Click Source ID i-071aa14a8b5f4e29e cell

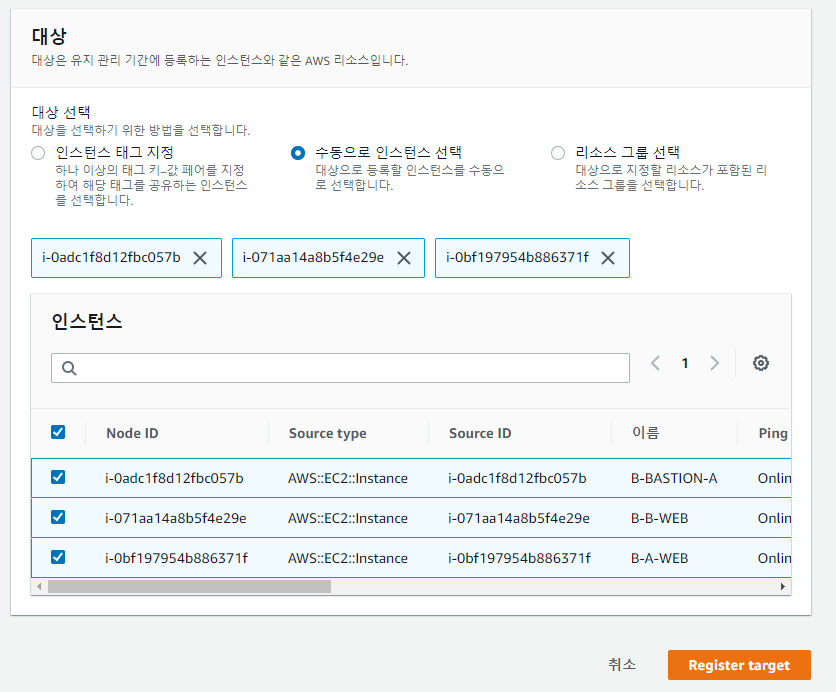519,518
